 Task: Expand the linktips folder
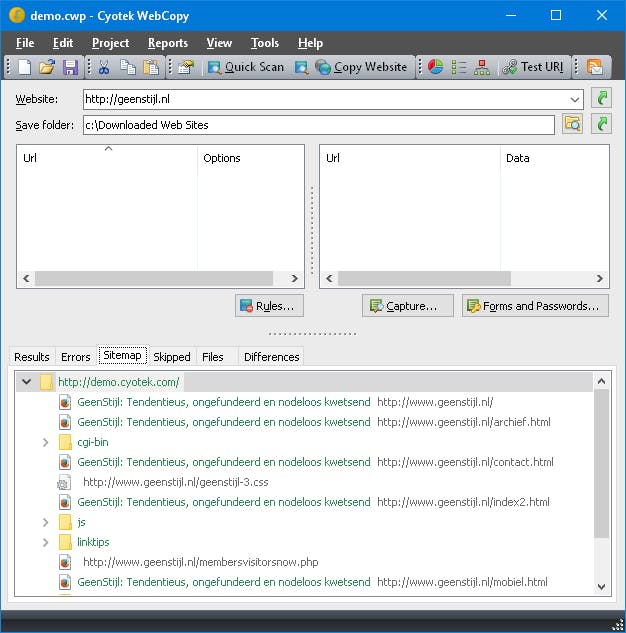46,542
